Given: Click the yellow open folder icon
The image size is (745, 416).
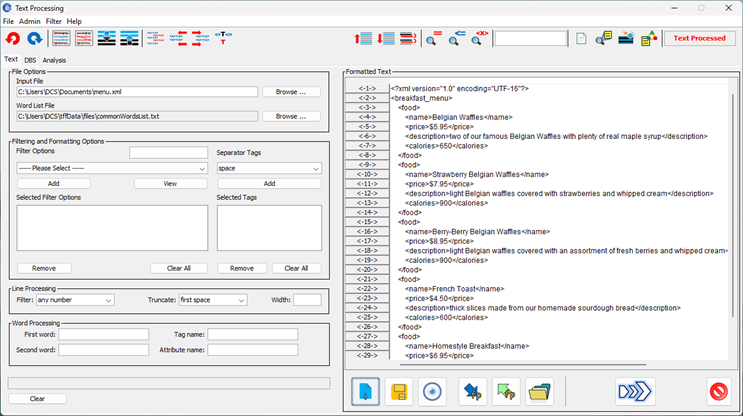Looking at the screenshot, I should tap(539, 392).
